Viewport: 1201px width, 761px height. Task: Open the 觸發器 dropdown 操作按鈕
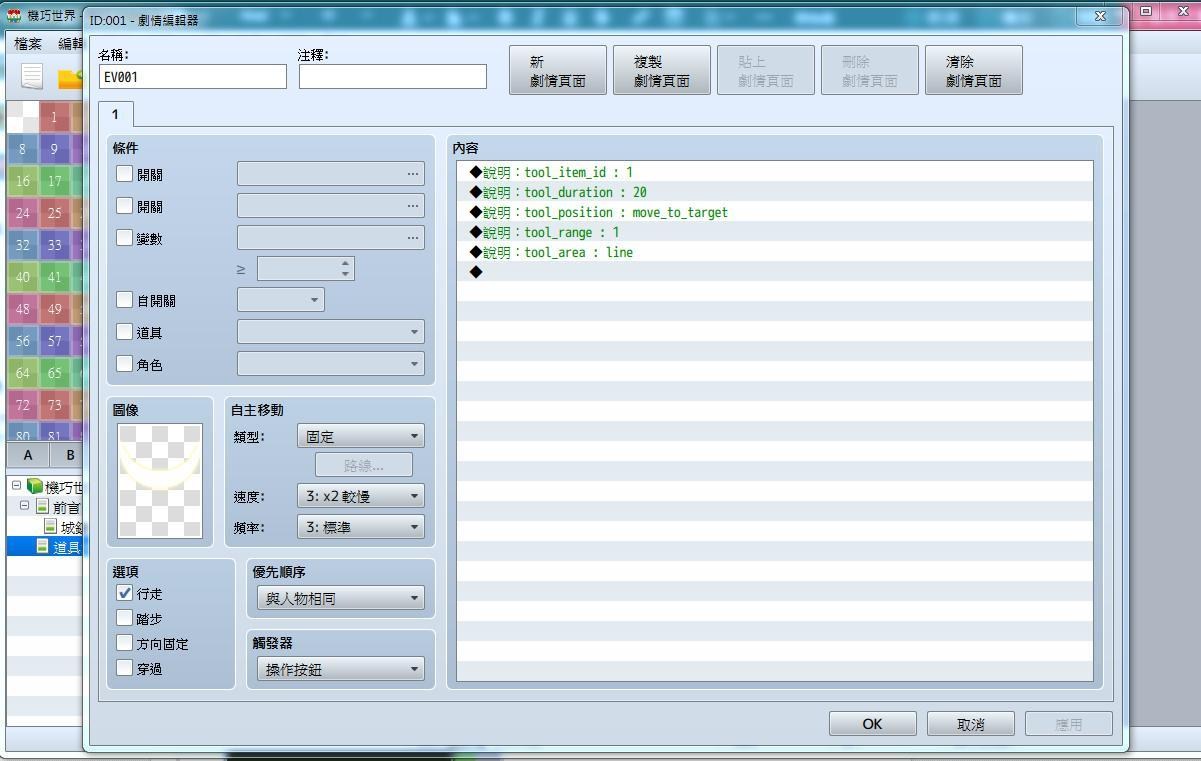pos(341,669)
